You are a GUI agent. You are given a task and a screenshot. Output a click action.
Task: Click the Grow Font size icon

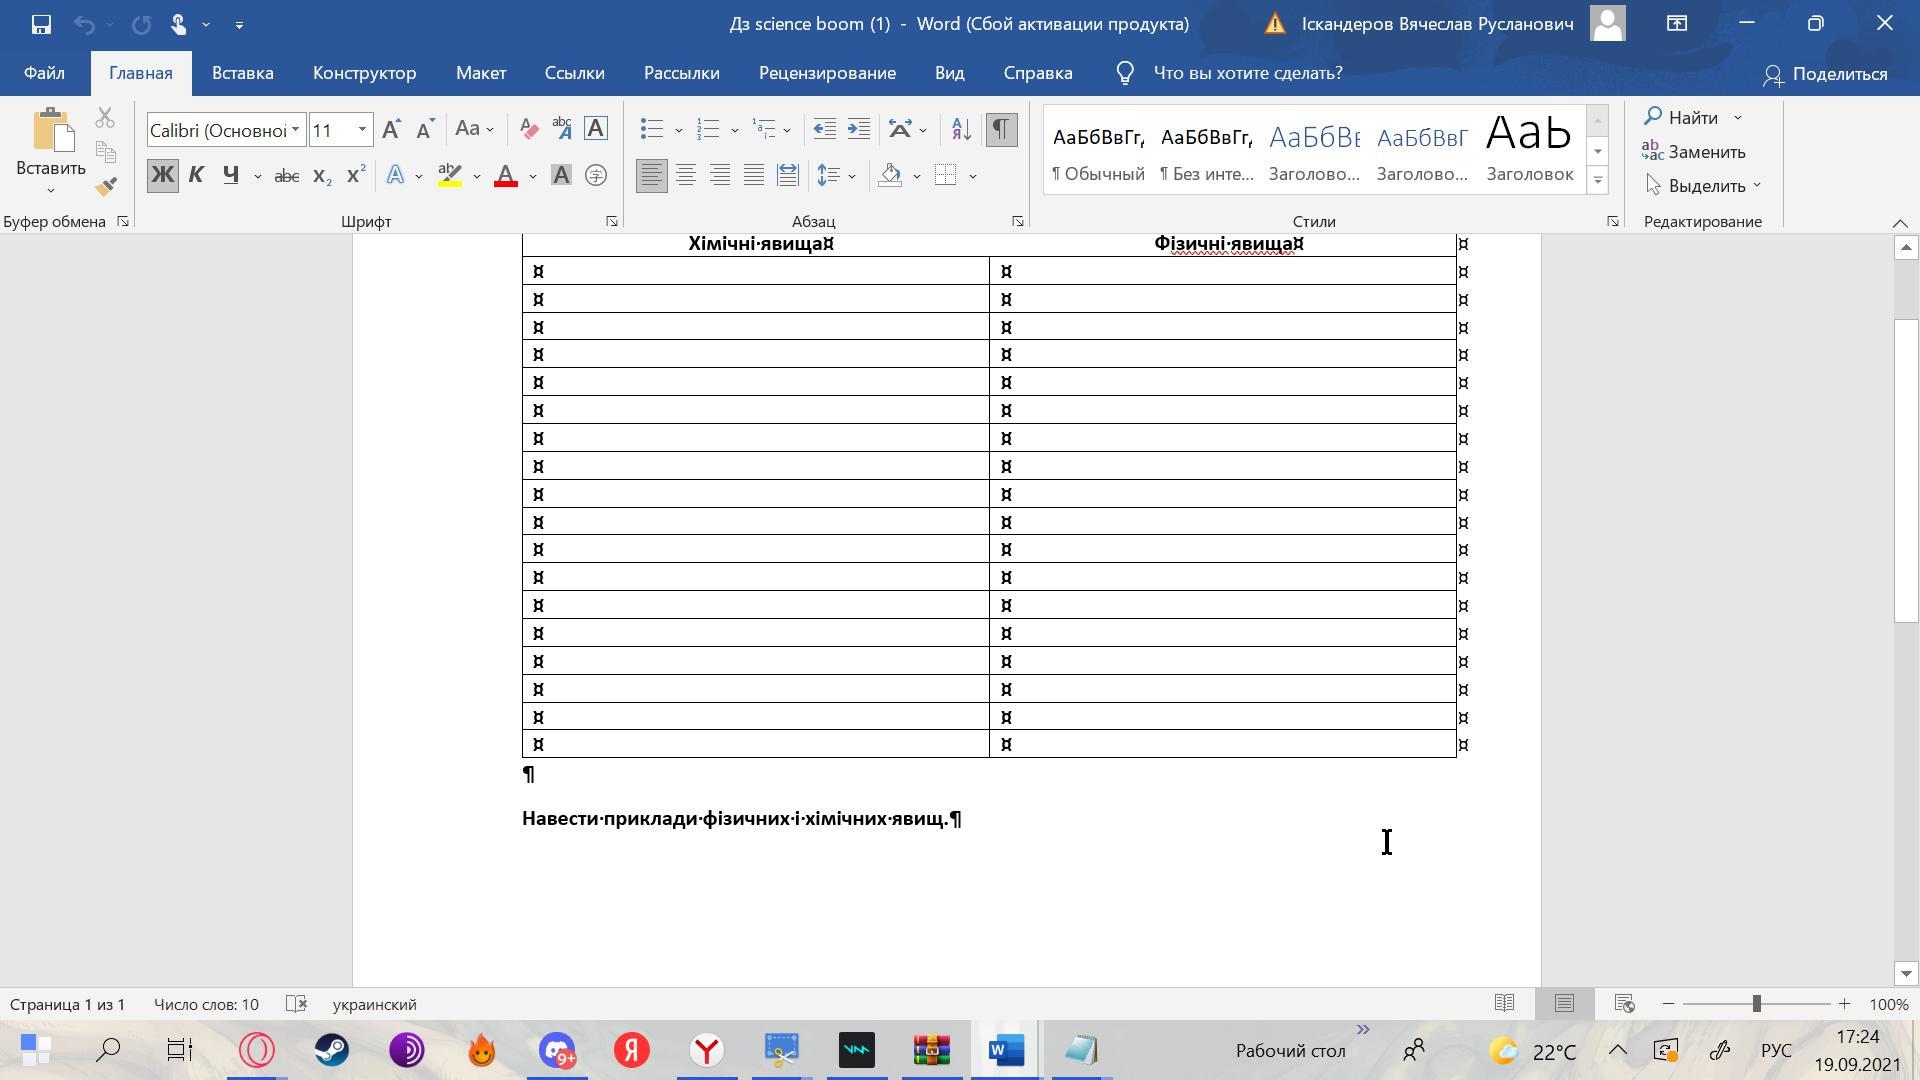(x=391, y=129)
